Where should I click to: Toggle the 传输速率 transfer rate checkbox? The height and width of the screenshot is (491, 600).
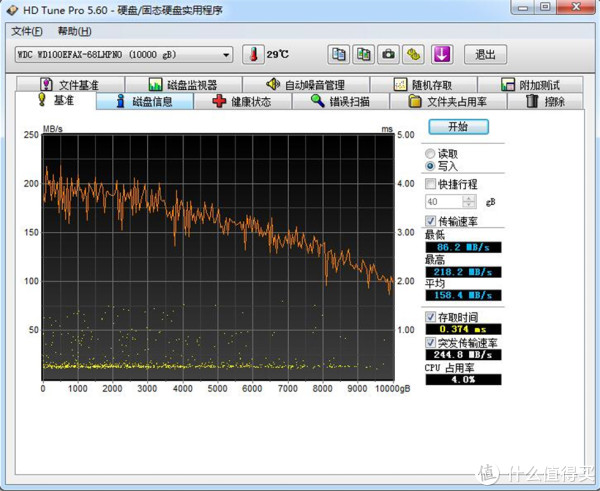click(430, 221)
